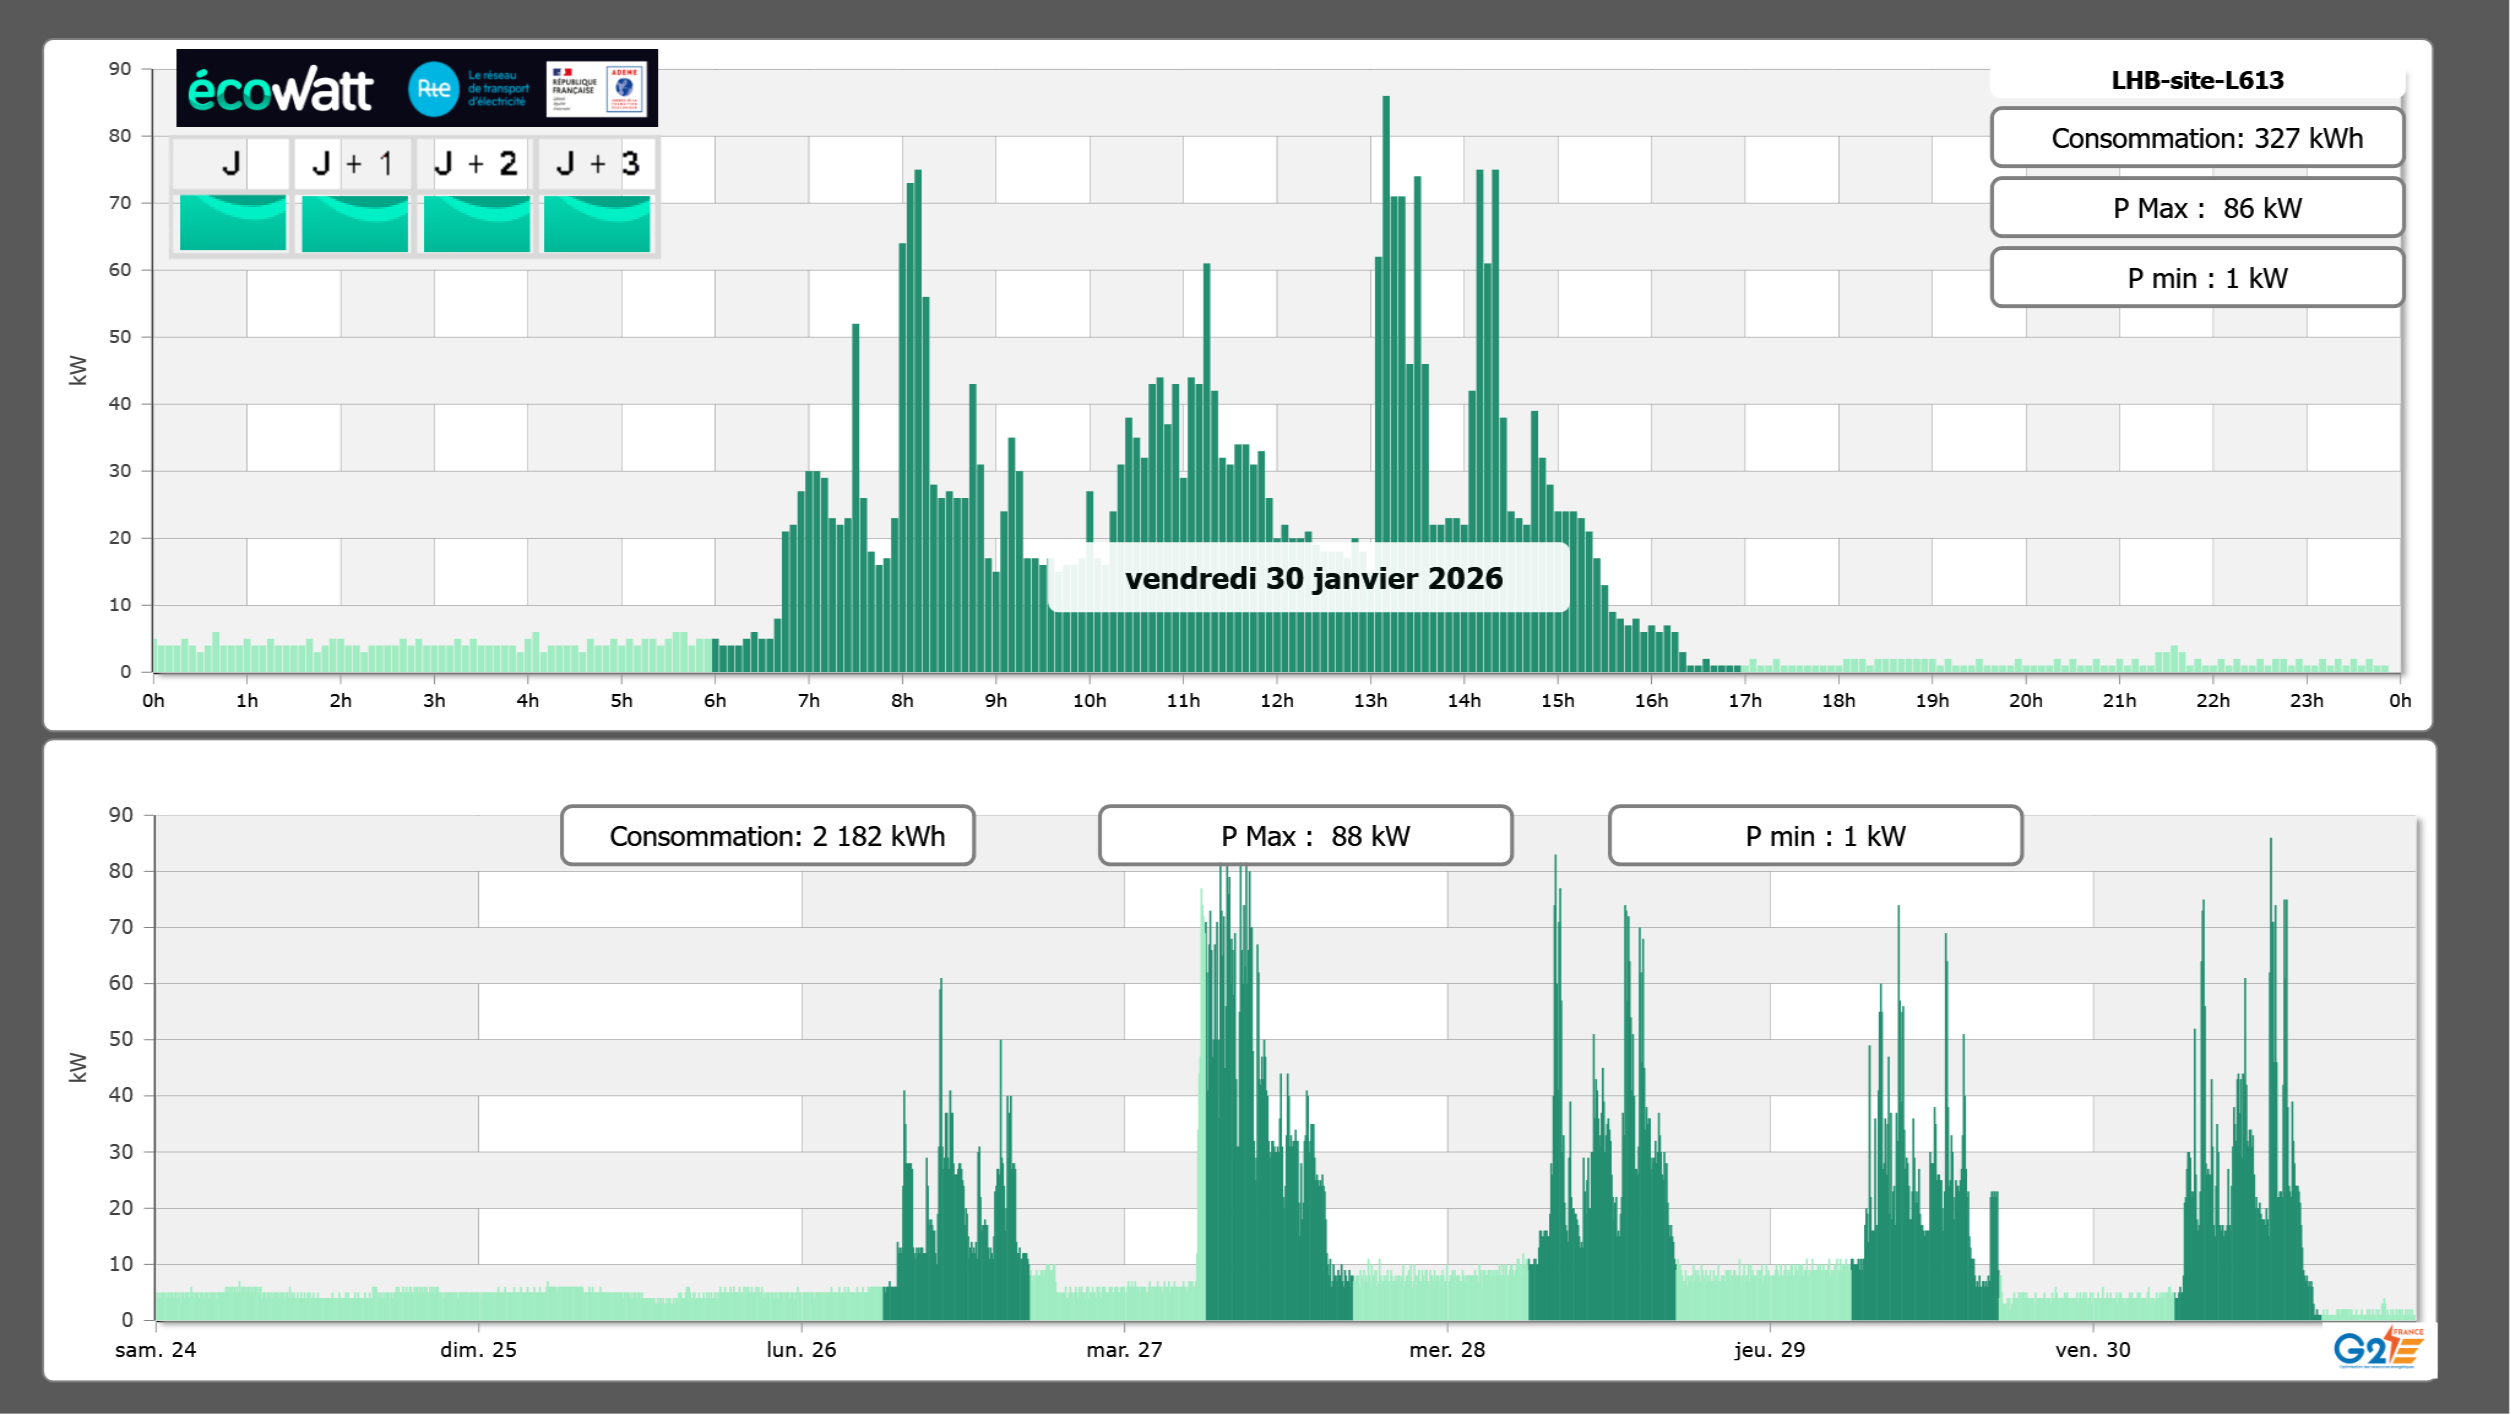The width and height of the screenshot is (2511, 1415).
Task: Click the 13h axis tick label
Action: tap(1370, 701)
